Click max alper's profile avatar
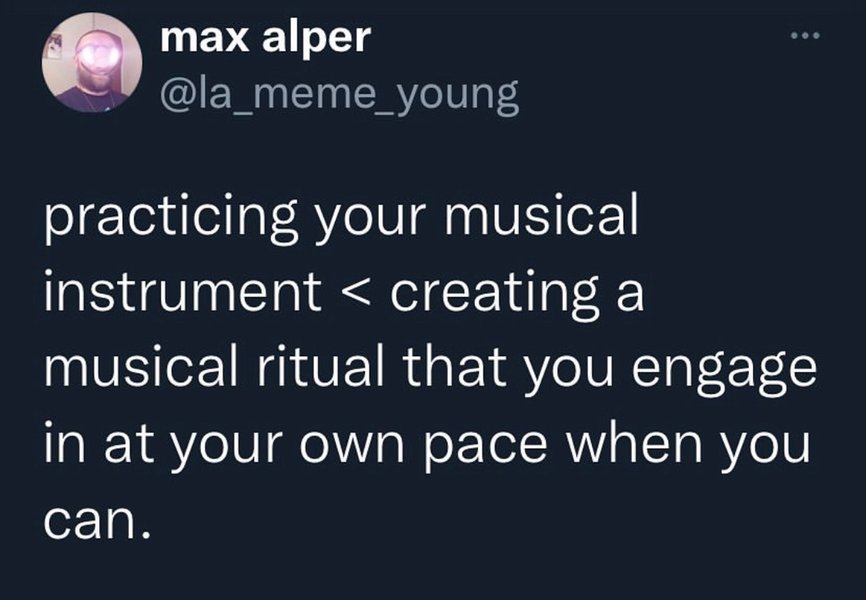866x600 pixels. pyautogui.click(x=92, y=62)
